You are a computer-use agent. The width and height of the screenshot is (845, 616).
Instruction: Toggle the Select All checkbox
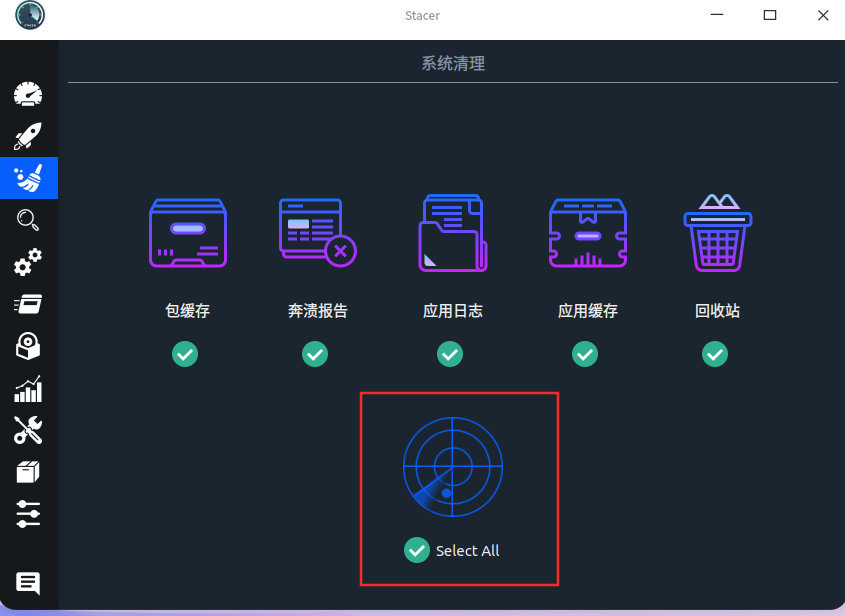pos(417,550)
